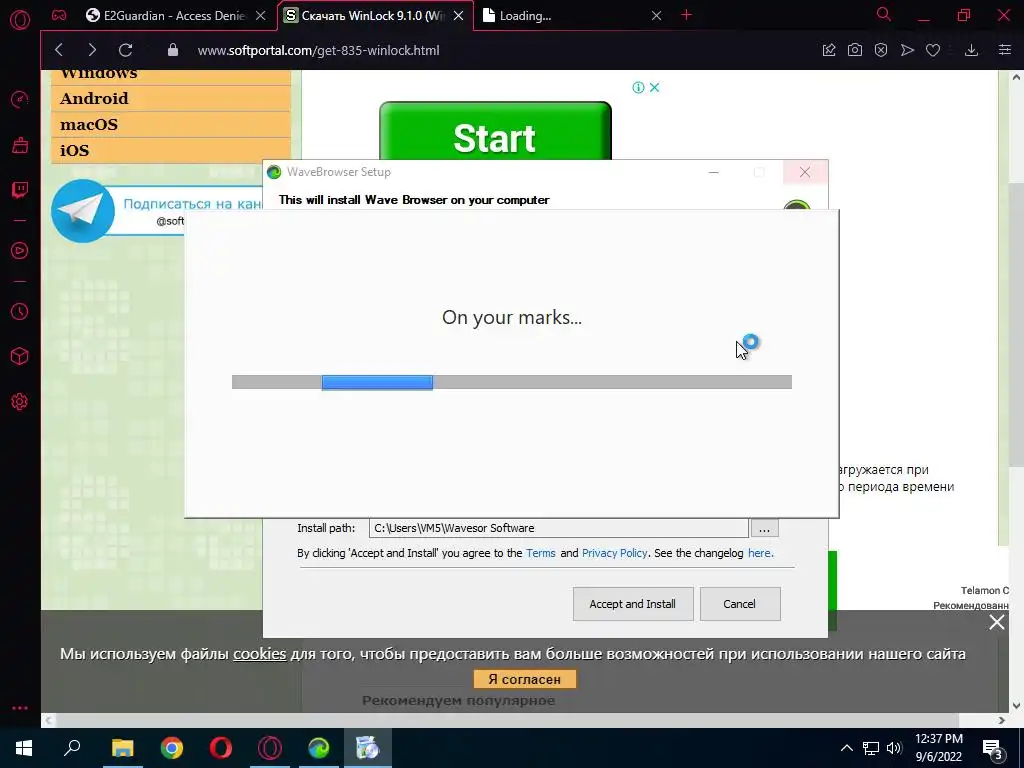This screenshot has width=1024, height=768.
Task: Open GX Corner gamepad icon
Action: tap(59, 15)
